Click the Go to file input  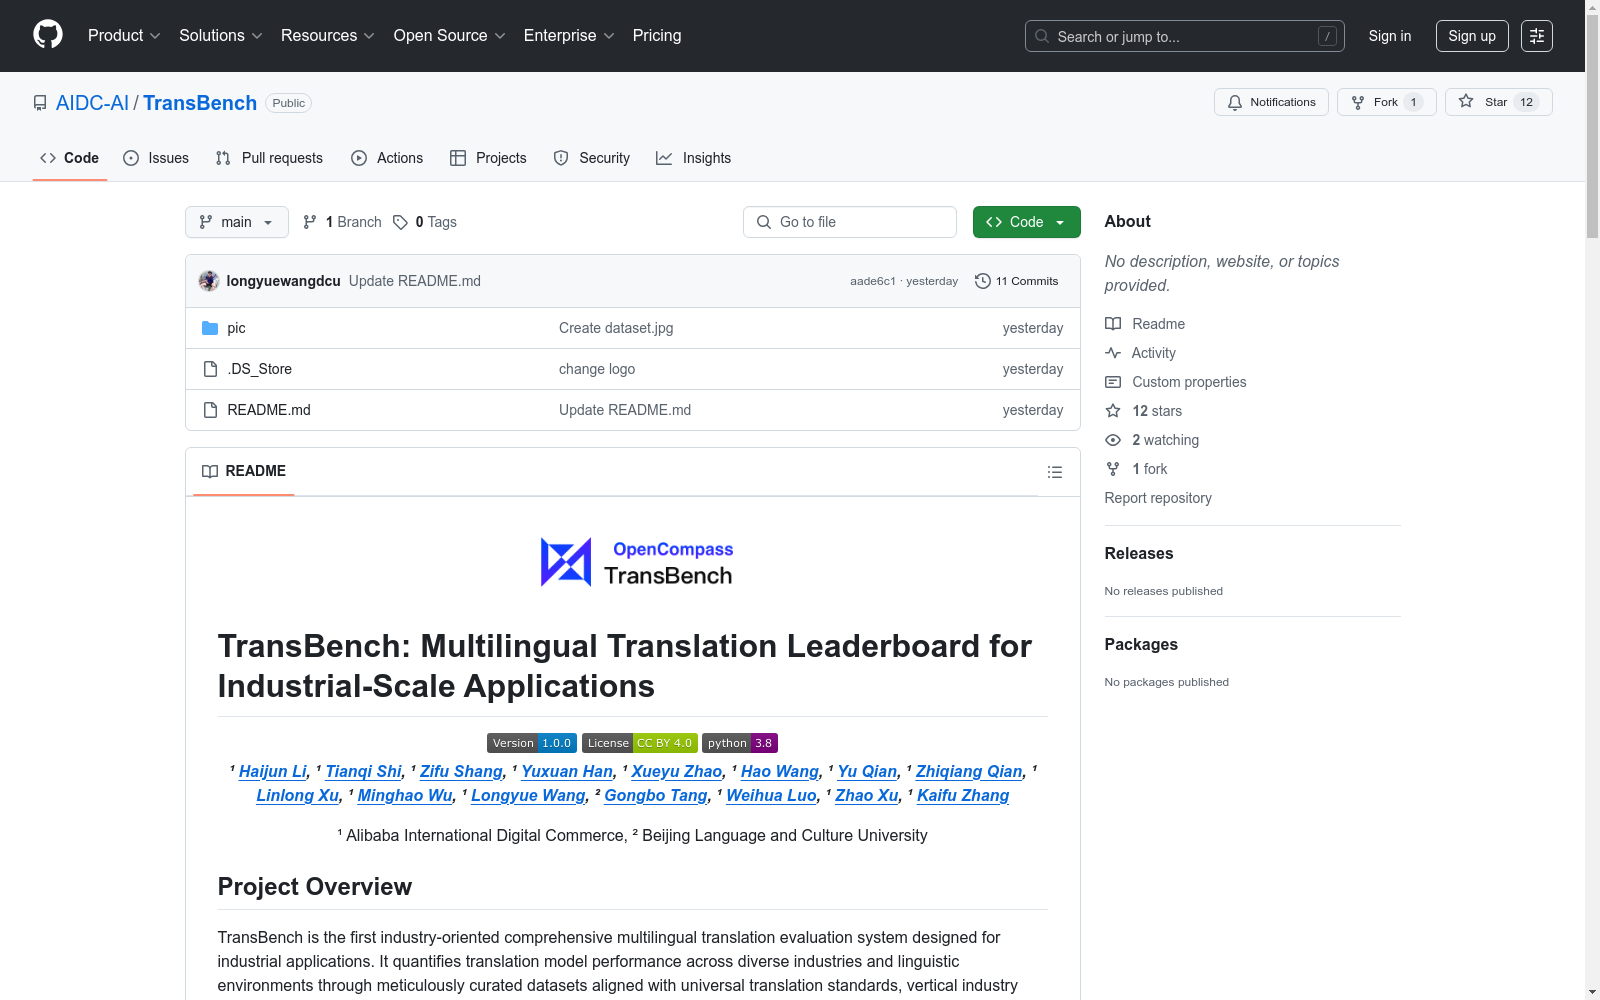coord(850,222)
